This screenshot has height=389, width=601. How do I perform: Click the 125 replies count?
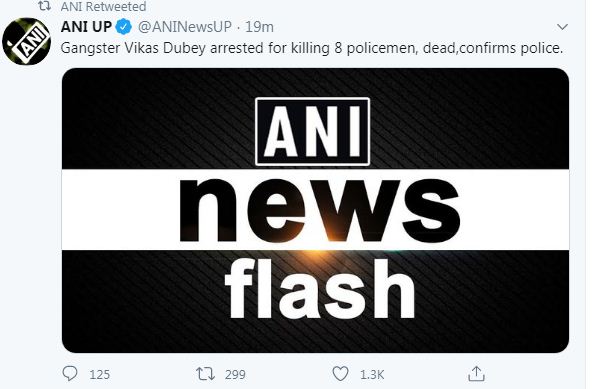click(100, 374)
